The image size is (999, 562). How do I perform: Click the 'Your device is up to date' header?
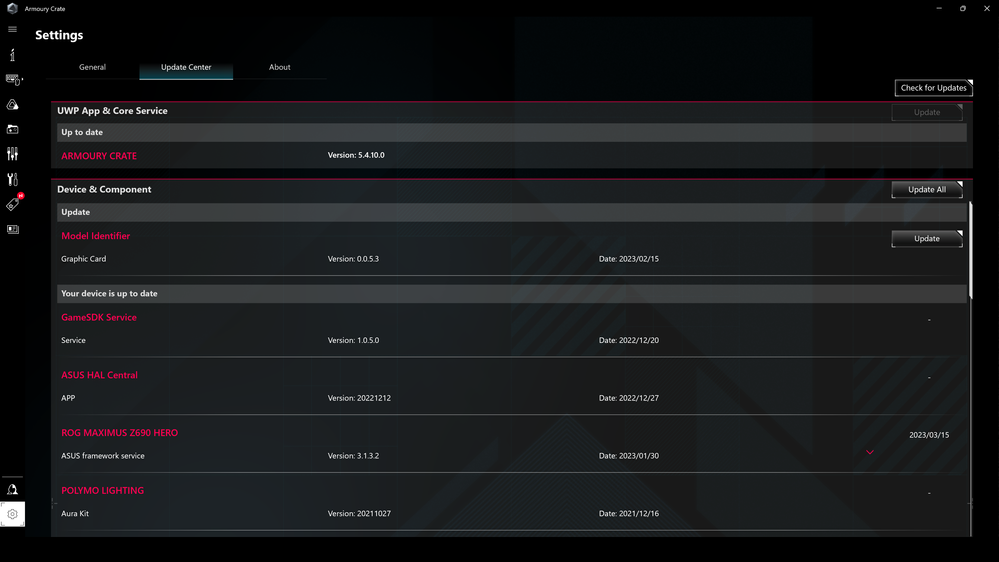pos(512,294)
